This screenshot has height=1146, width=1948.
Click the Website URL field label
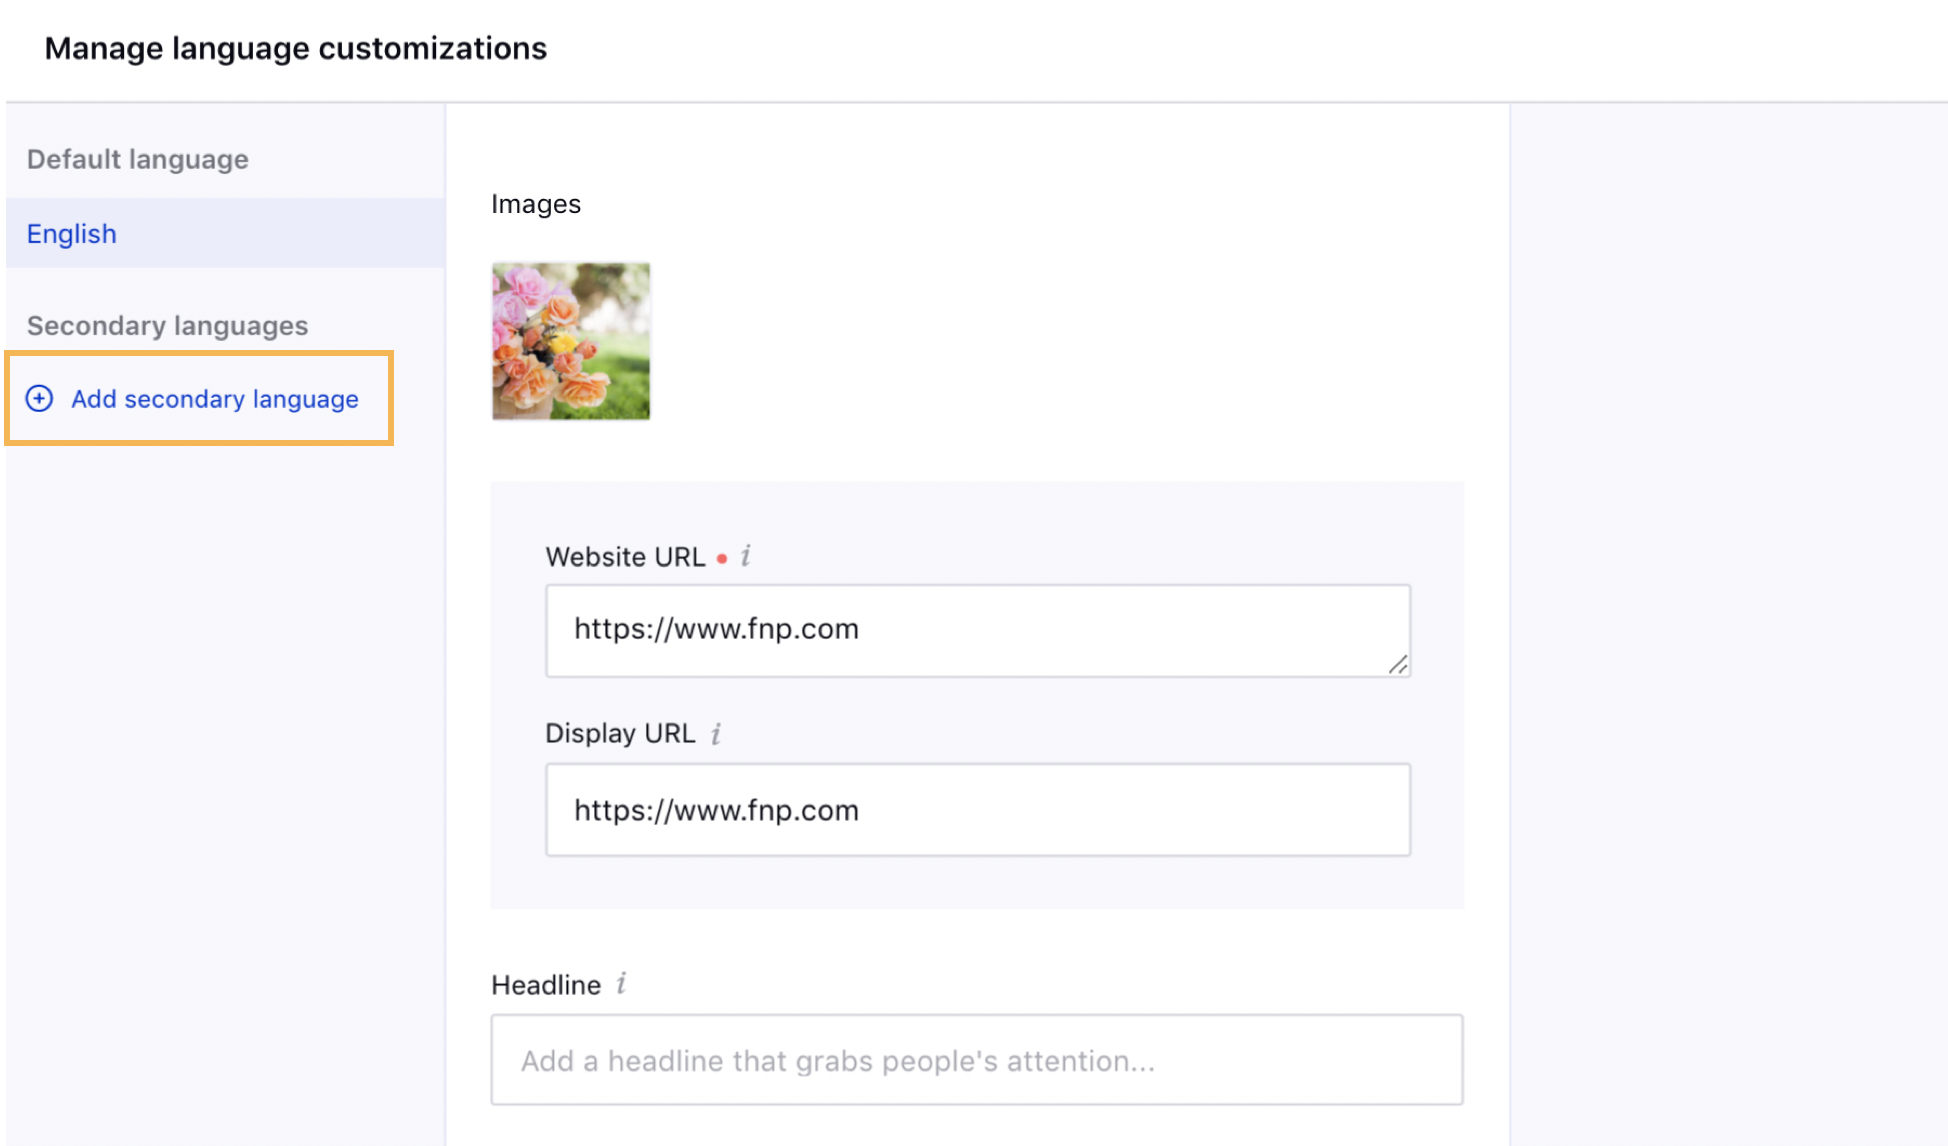(x=625, y=557)
